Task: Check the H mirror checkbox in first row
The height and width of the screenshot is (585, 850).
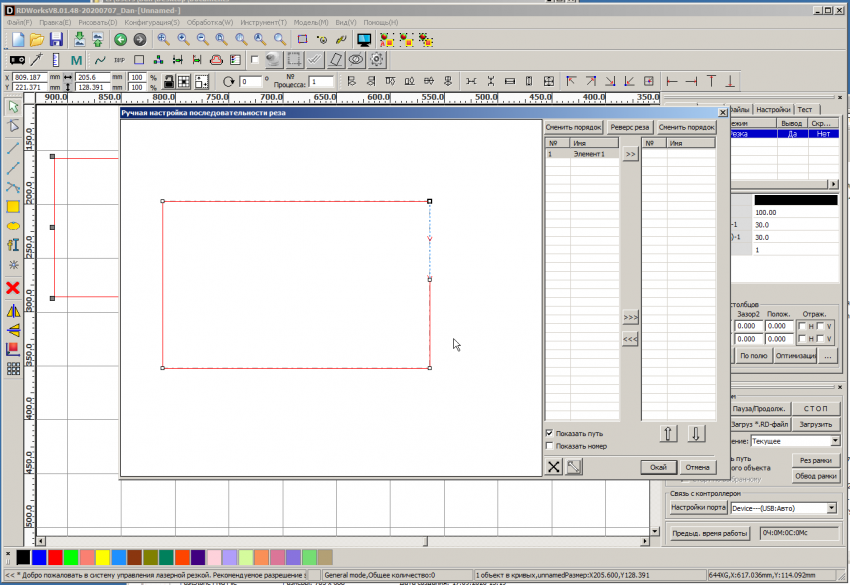Action: pyautogui.click(x=802, y=326)
